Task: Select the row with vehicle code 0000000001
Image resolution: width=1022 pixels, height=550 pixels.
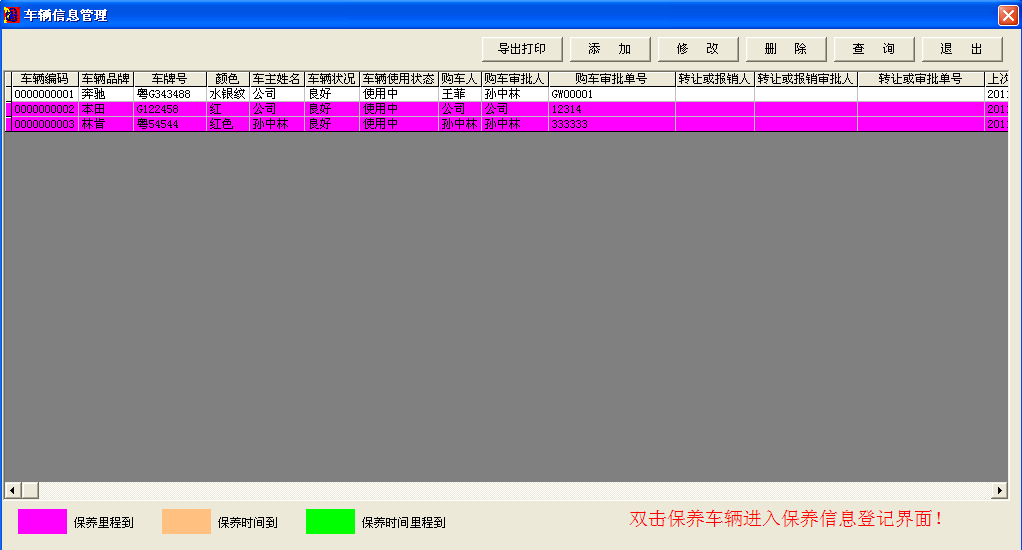Action: 44,94
